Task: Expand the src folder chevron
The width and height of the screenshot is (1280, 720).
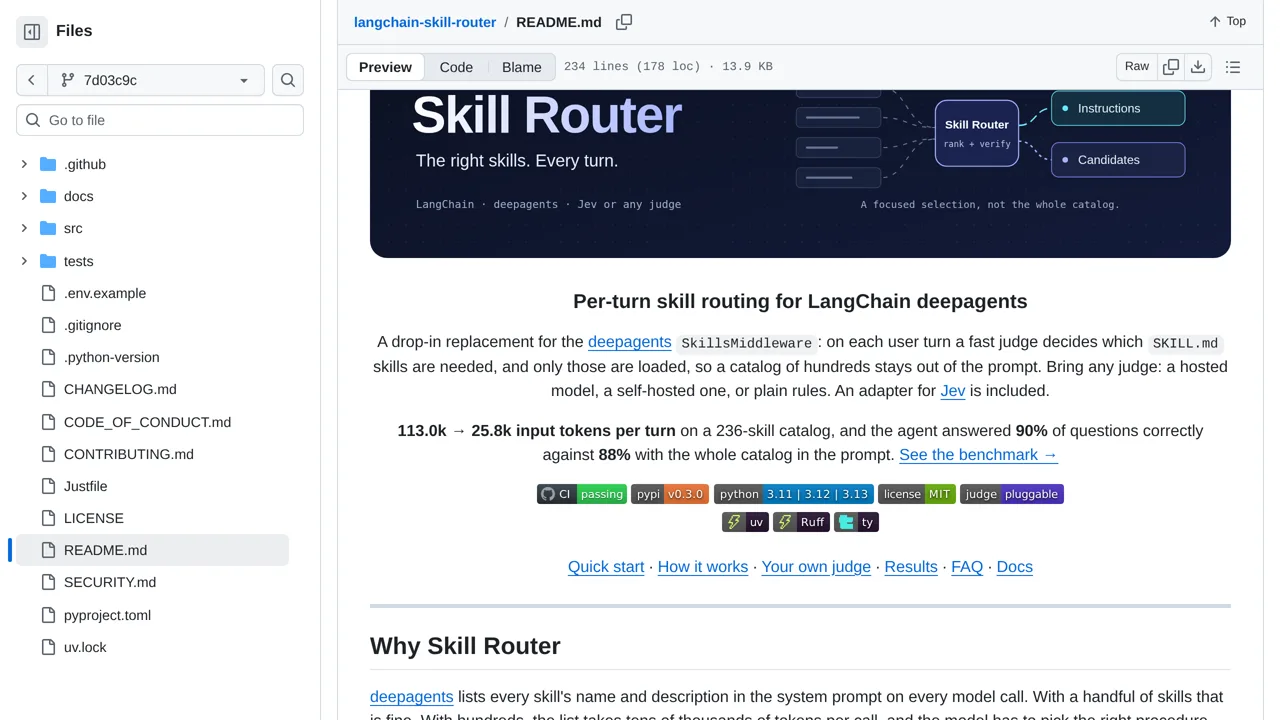Action: (x=24, y=228)
